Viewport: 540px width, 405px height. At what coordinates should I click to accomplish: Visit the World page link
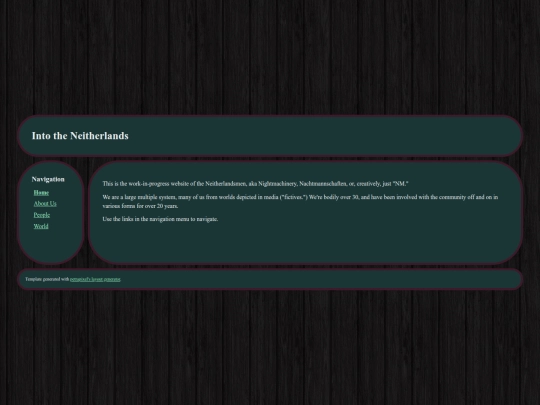pos(41,226)
